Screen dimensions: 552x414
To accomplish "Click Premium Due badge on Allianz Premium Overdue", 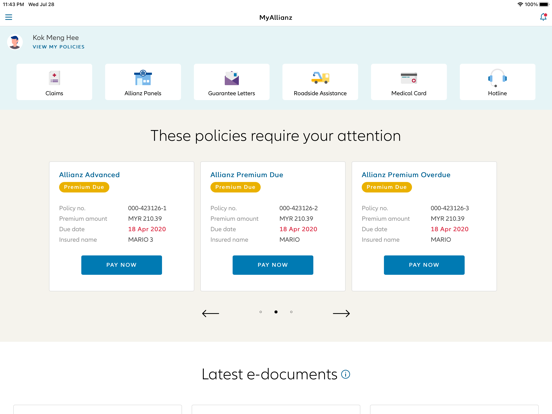I will 387,187.
